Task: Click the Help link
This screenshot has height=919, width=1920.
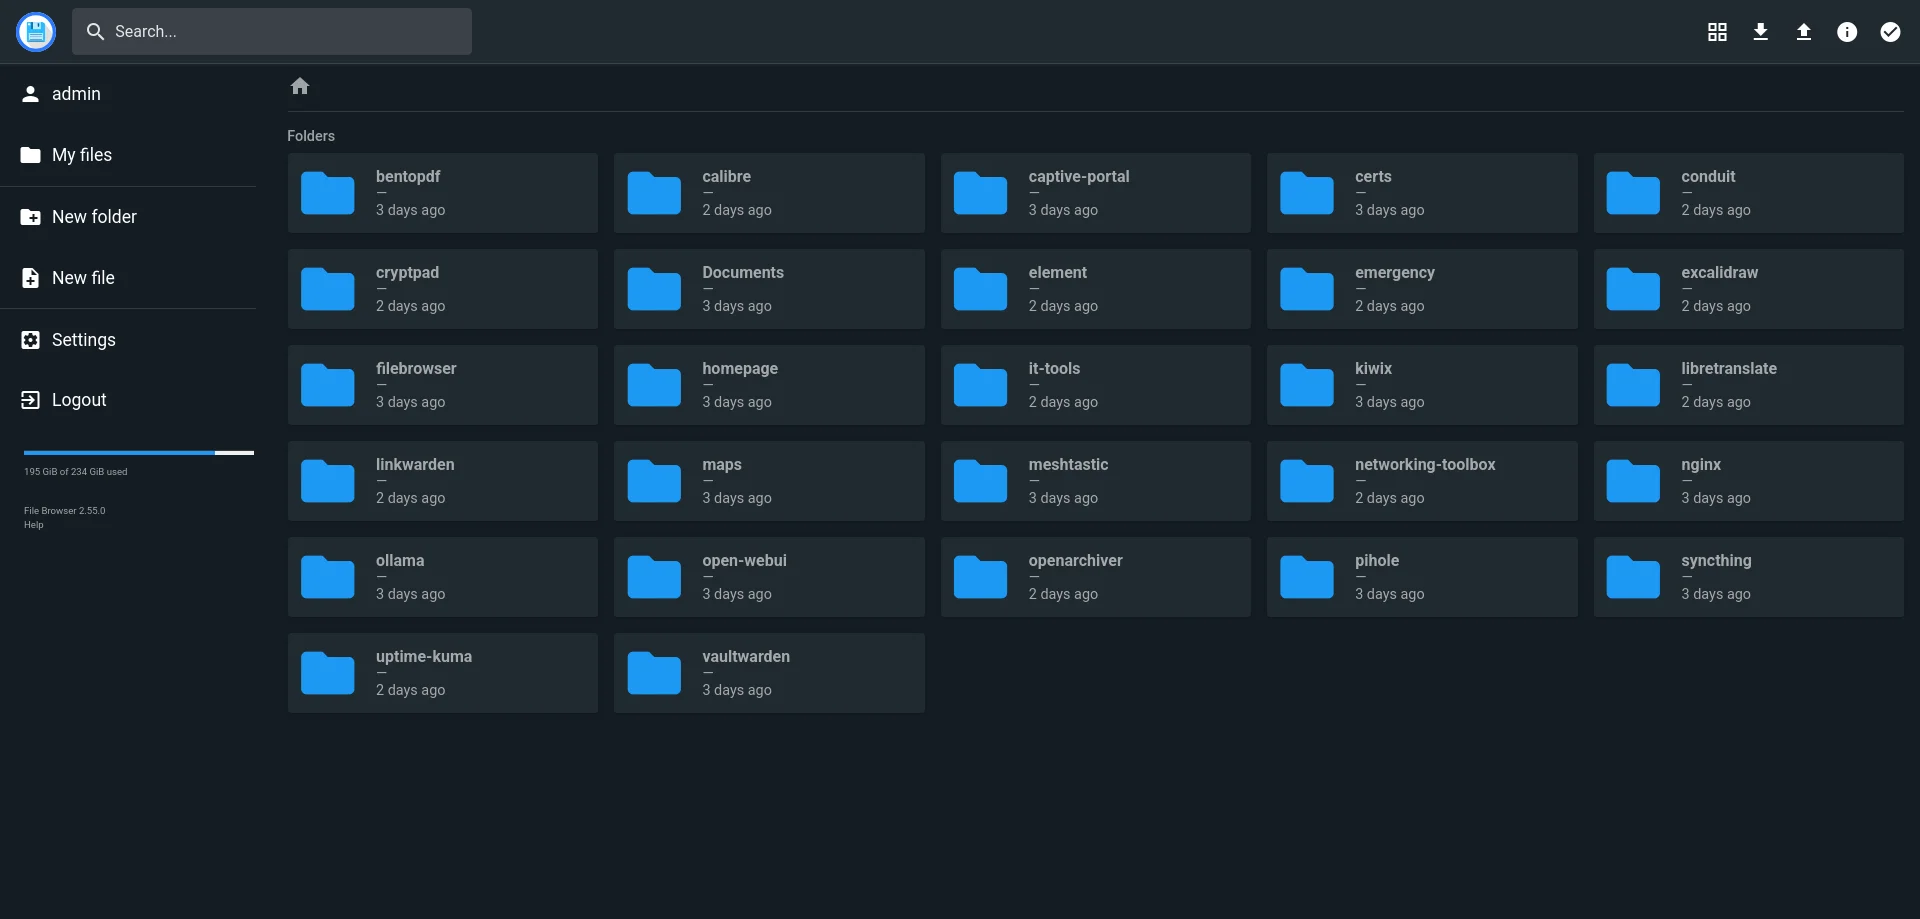Action: [34, 525]
